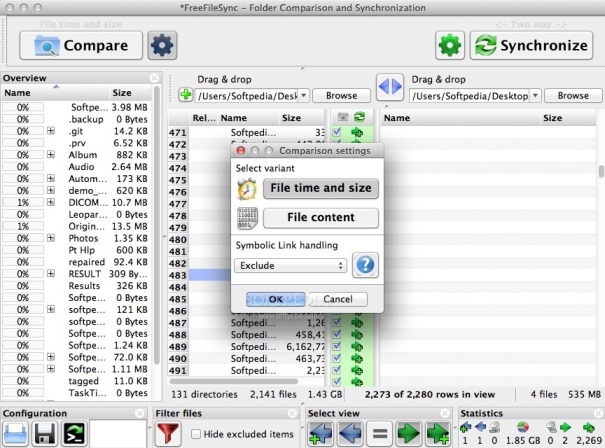Click category column header icon in middle grid
605x448 pixels.
342,117
